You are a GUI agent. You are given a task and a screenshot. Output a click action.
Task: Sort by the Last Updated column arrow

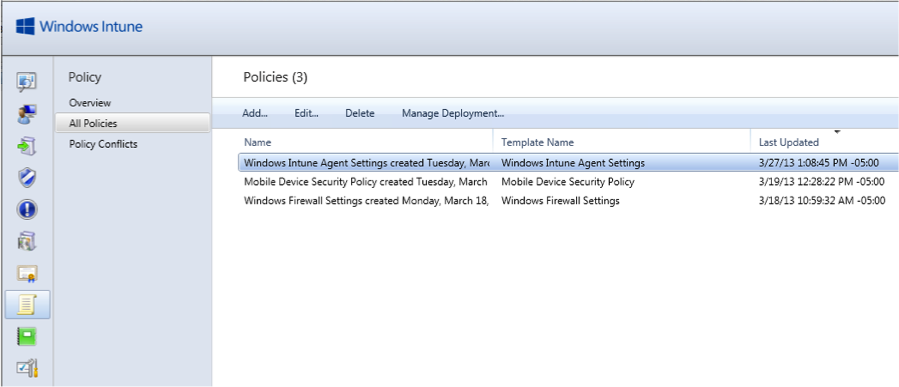coord(837,132)
